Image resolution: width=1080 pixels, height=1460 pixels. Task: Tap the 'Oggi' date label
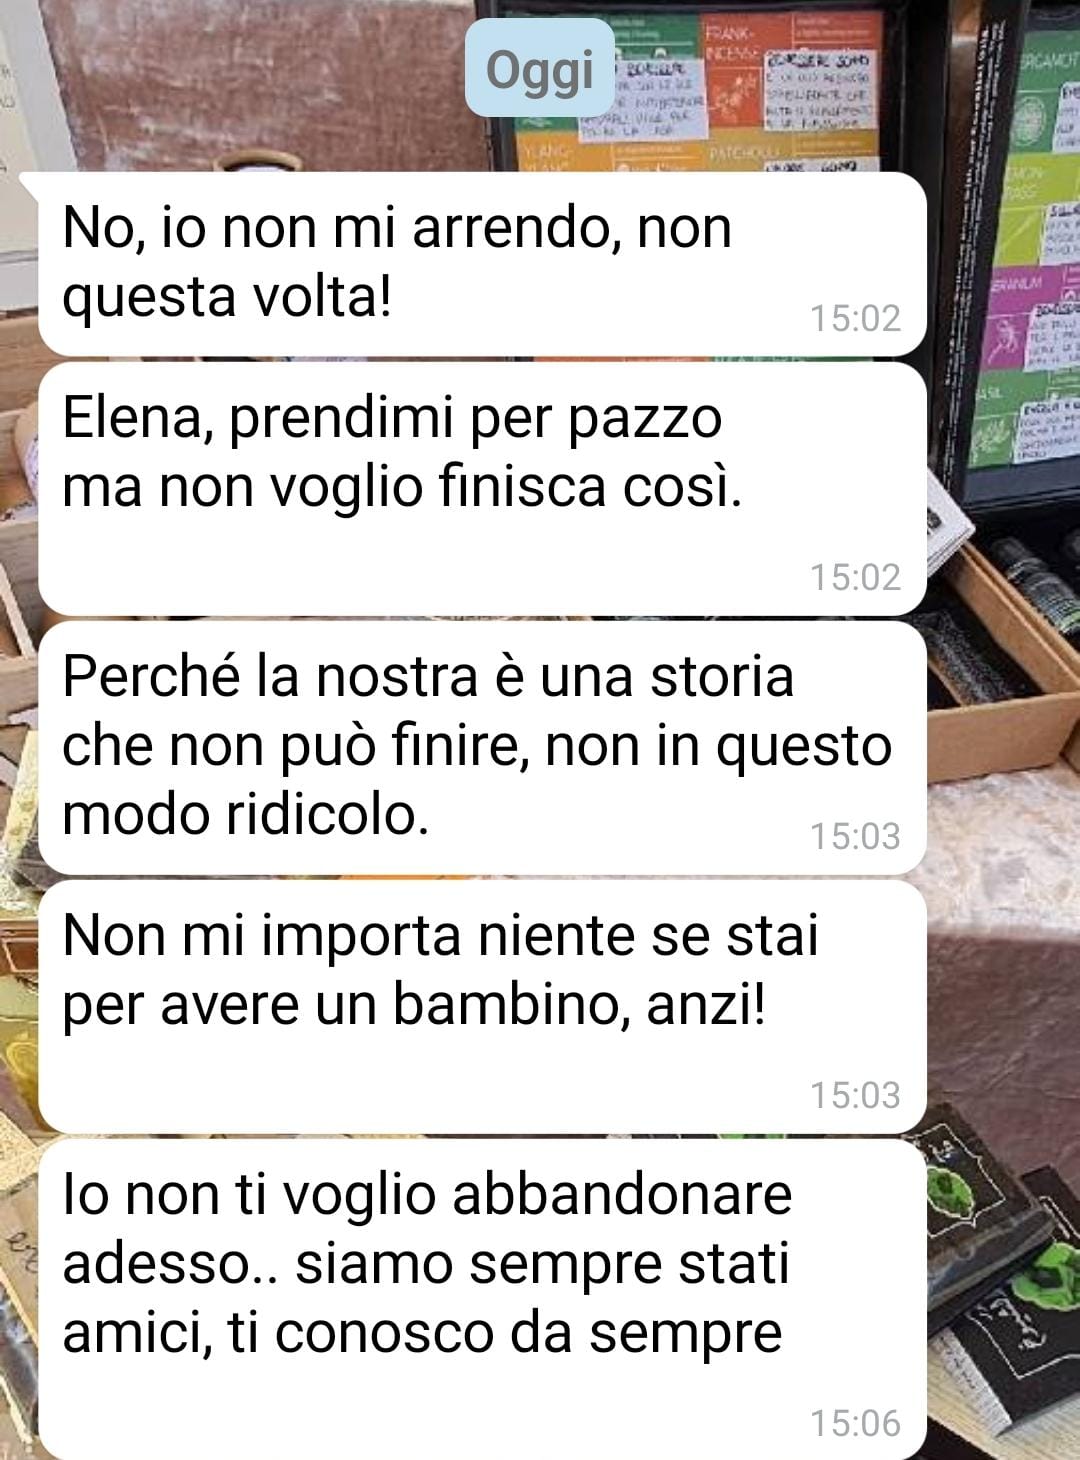539,70
